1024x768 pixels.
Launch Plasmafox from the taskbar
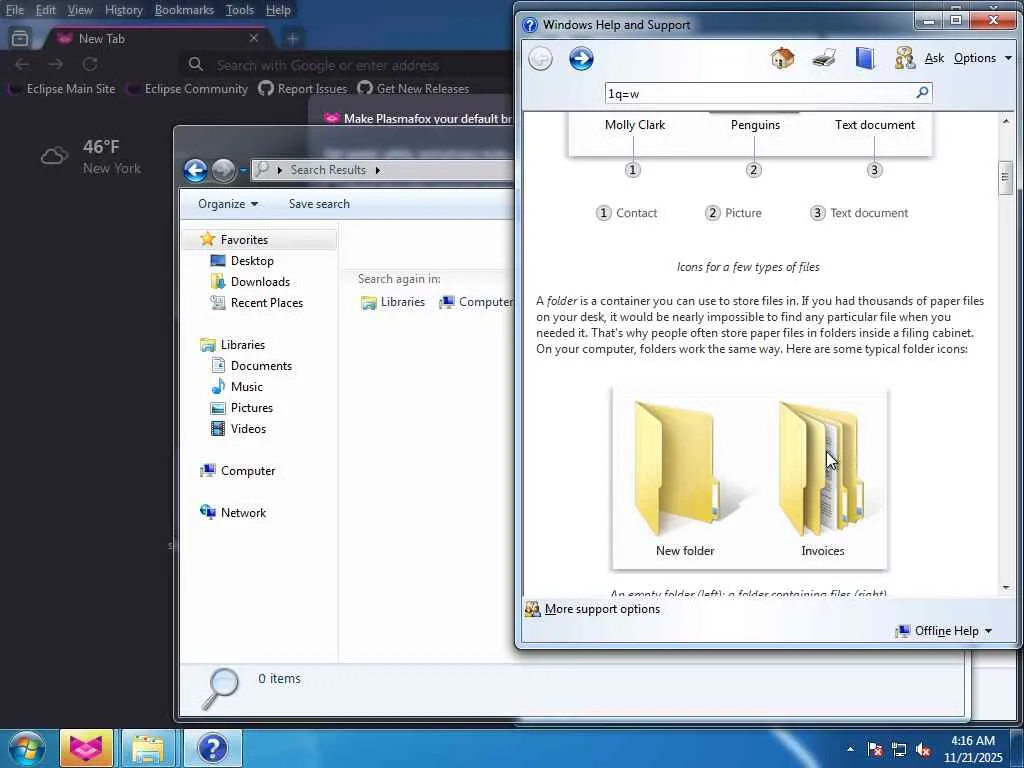[x=86, y=748]
